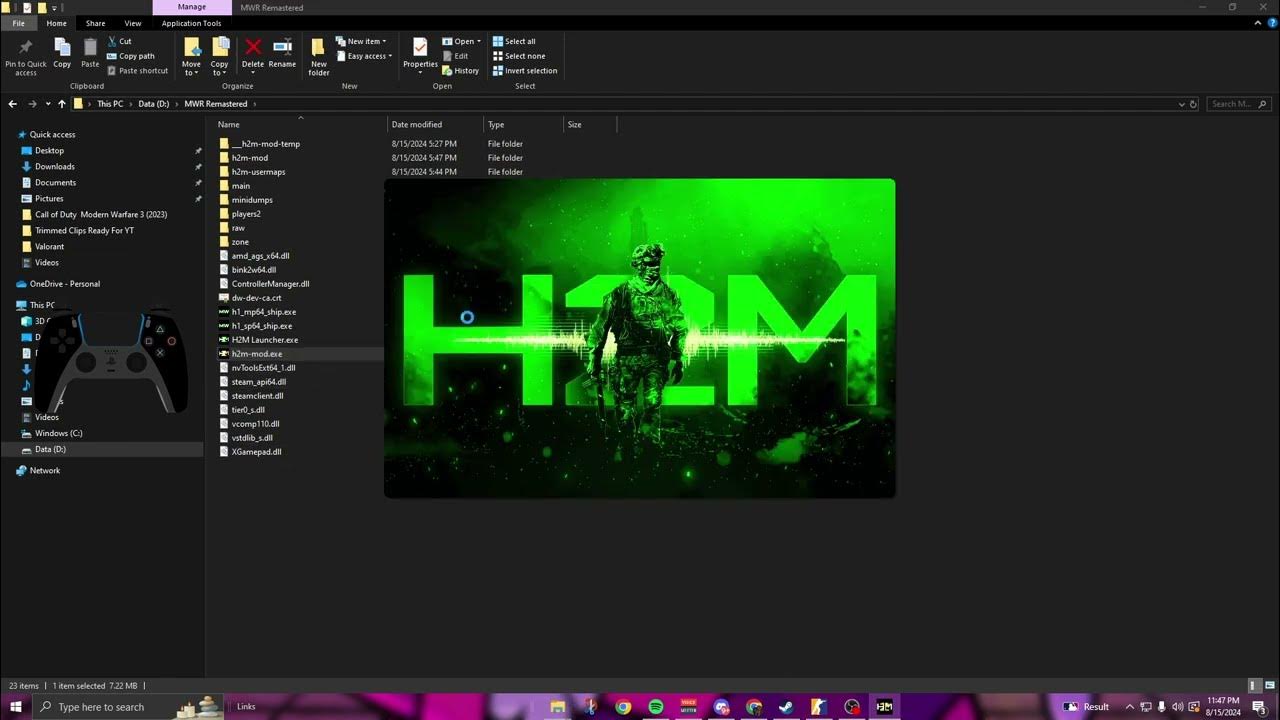Viewport: 1280px width, 720px height.
Task: Select h1_mp64_ship.exe in the file list
Action: [x=264, y=312]
